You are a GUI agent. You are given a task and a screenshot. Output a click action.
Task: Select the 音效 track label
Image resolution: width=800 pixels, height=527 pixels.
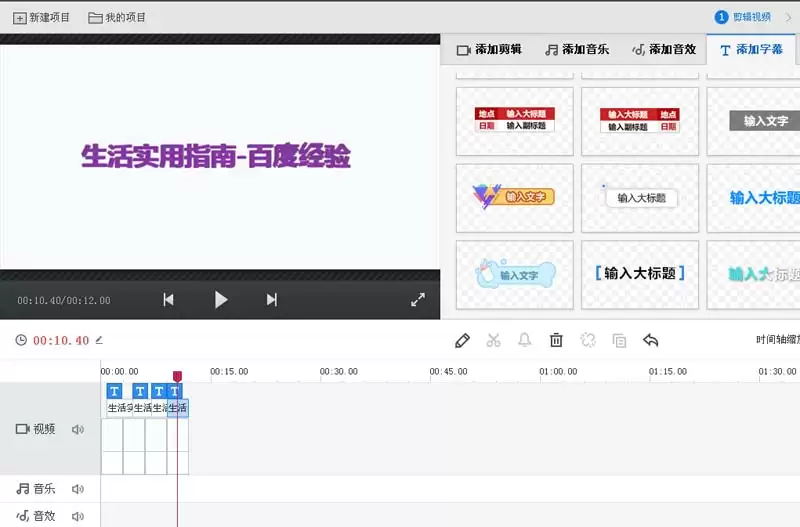[x=36, y=516]
